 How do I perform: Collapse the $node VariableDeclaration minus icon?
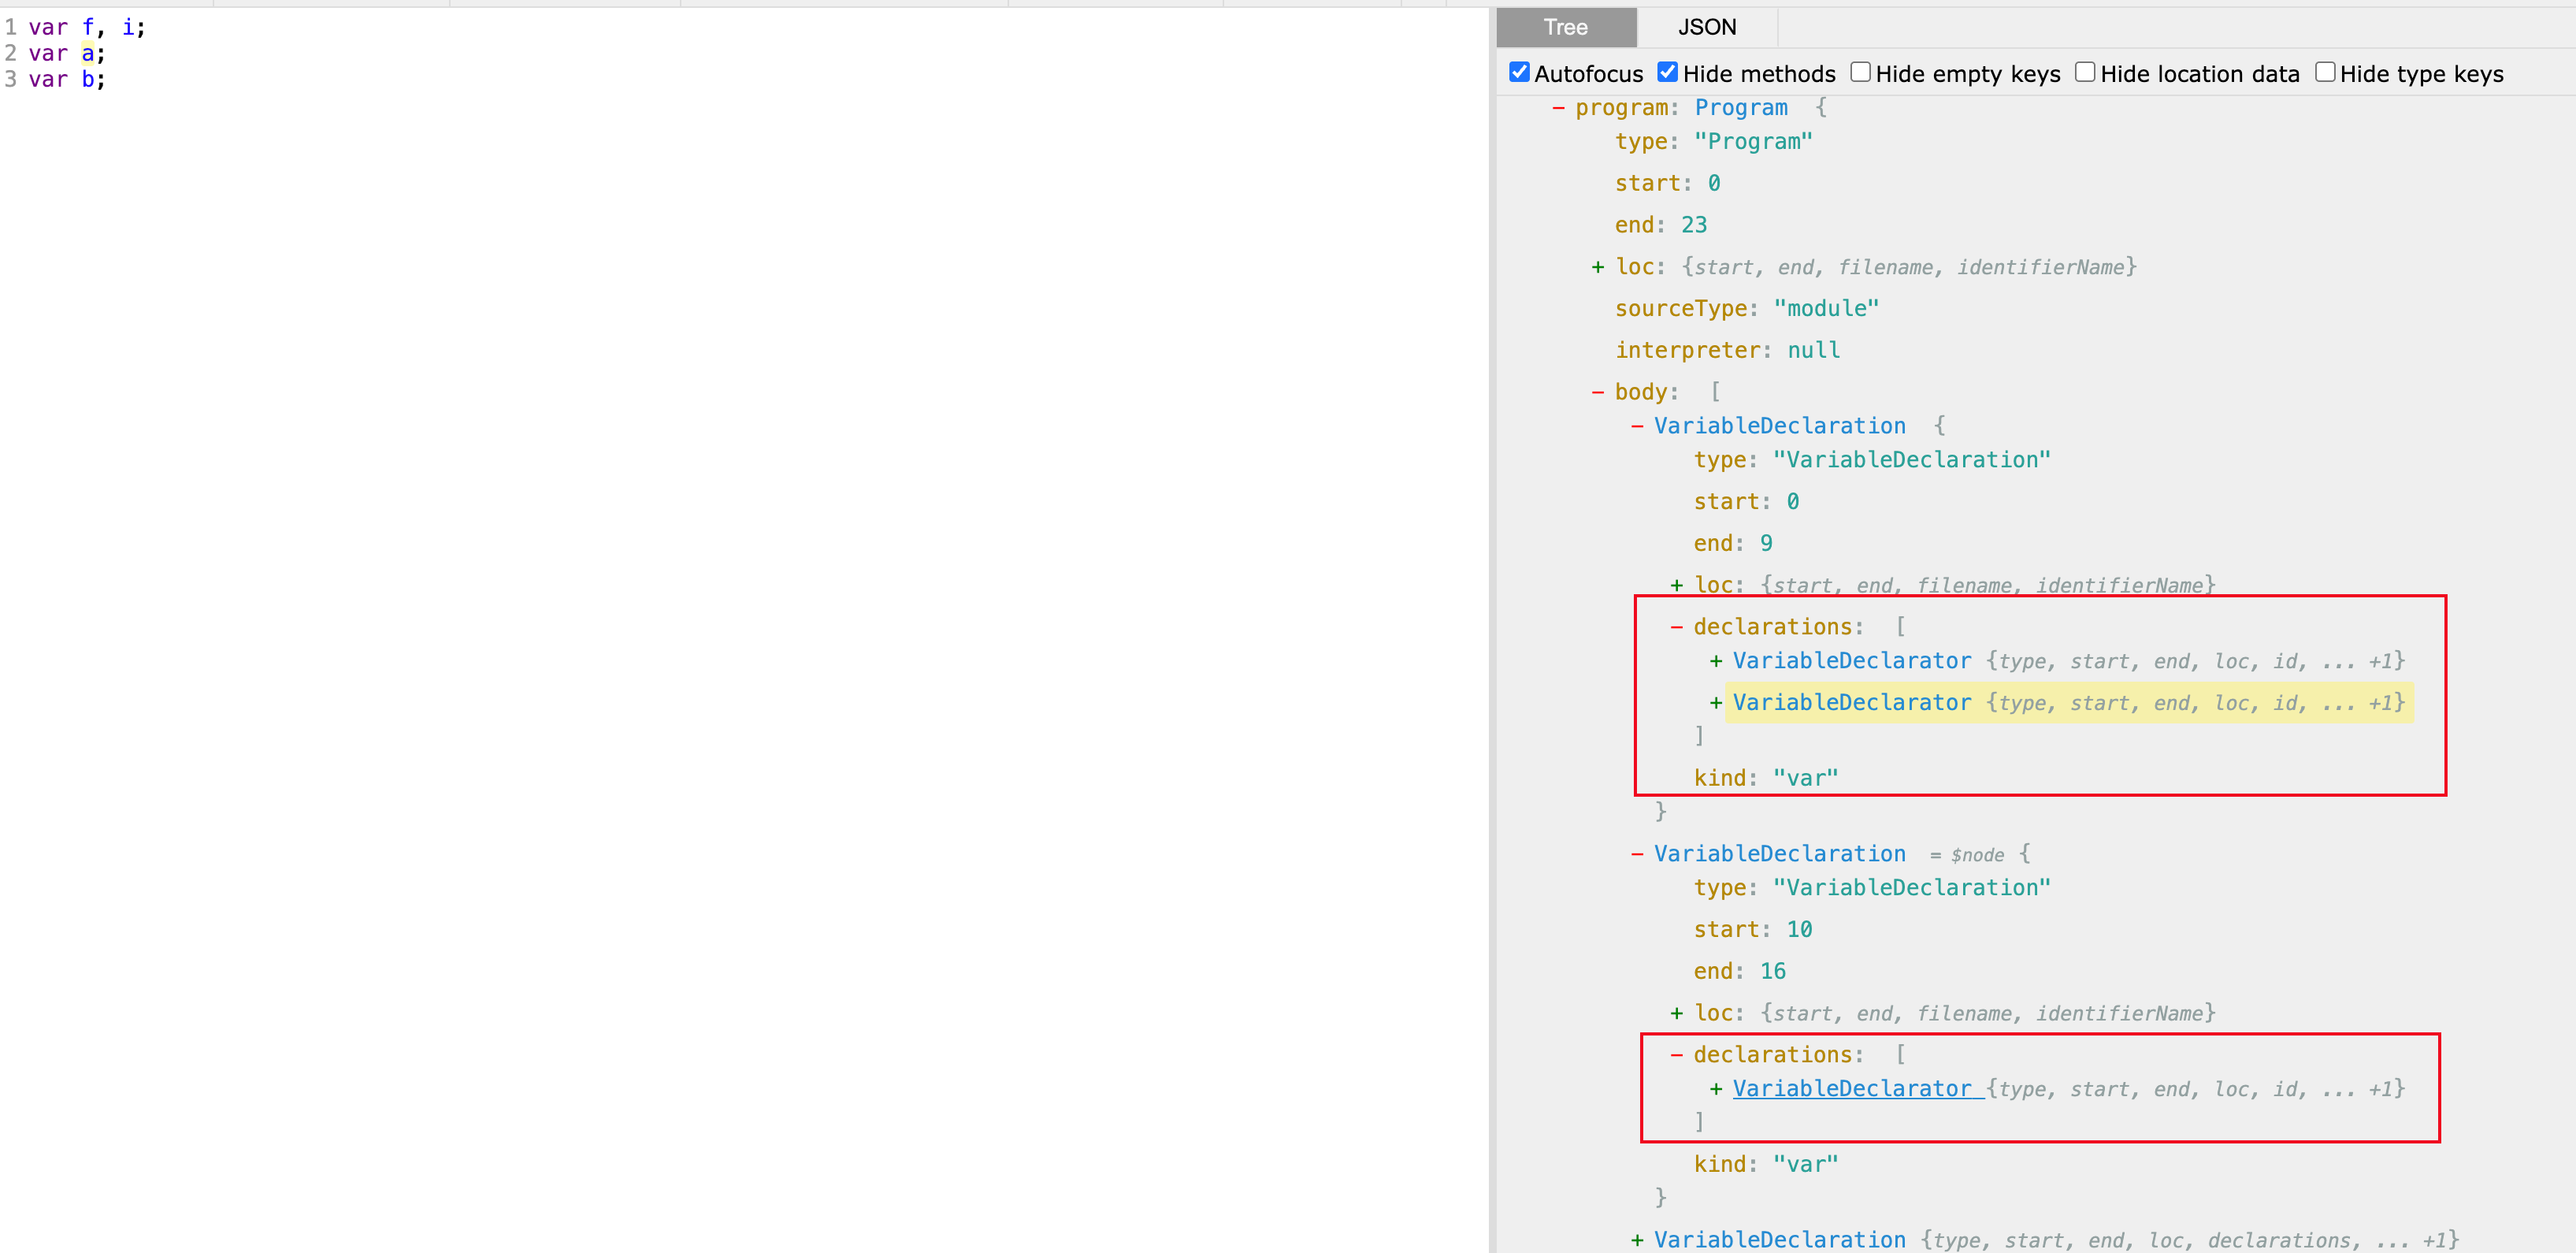click(1637, 854)
